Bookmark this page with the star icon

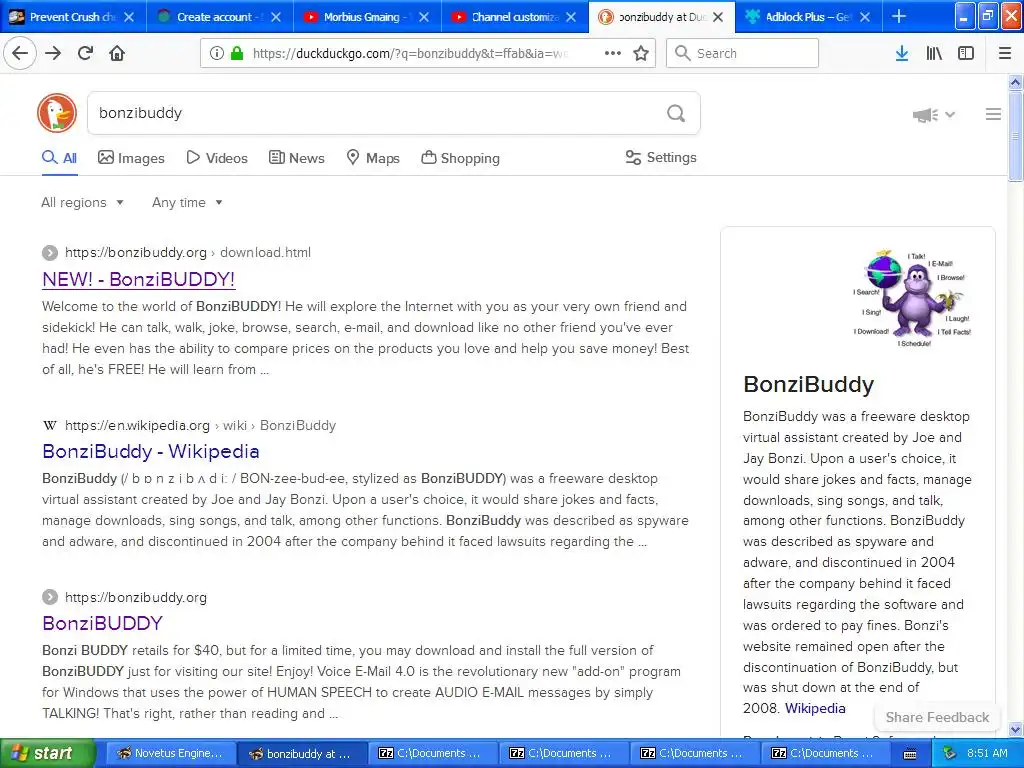[x=641, y=53]
